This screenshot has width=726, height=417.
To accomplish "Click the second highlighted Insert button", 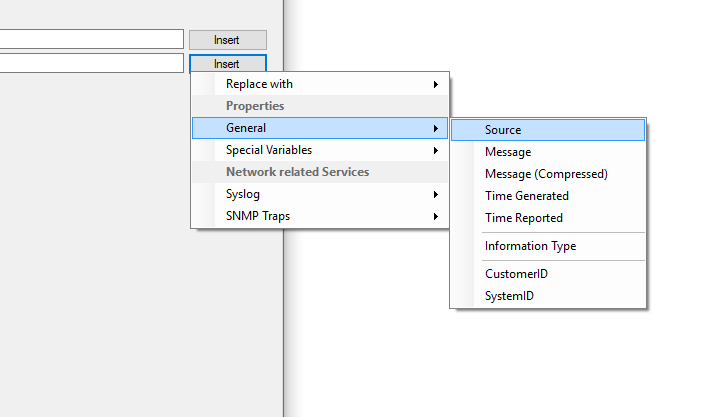I will pos(228,63).
